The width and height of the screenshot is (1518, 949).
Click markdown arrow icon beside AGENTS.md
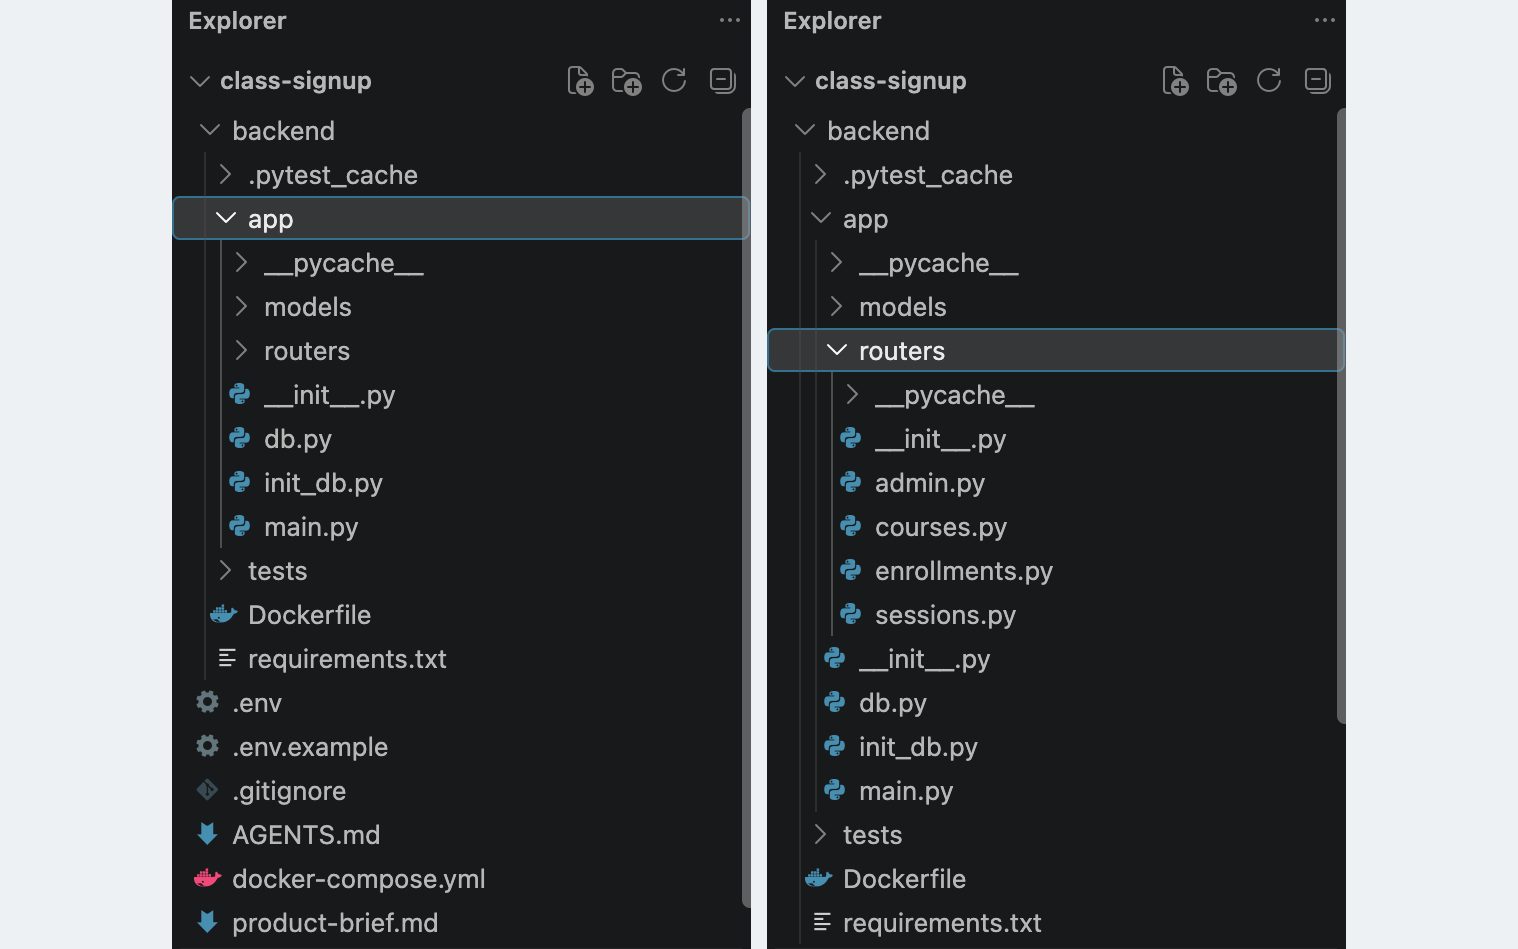[207, 834]
